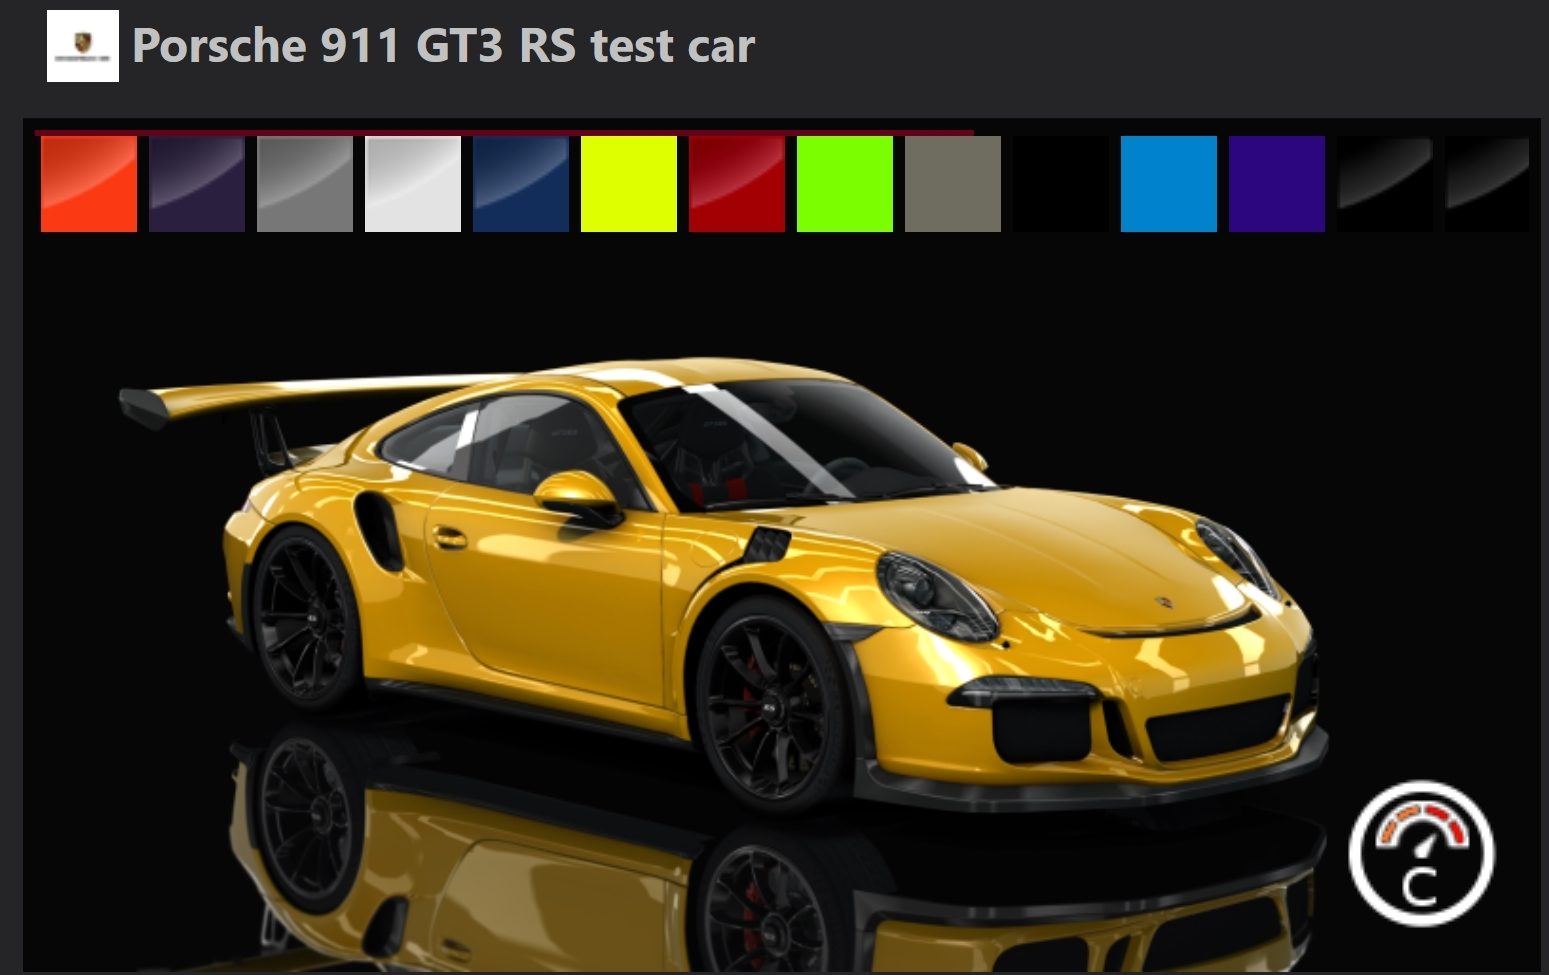The height and width of the screenshot is (975, 1549).
Task: Click the "Porsche 911 GT3 RS test car" title
Action: (443, 46)
